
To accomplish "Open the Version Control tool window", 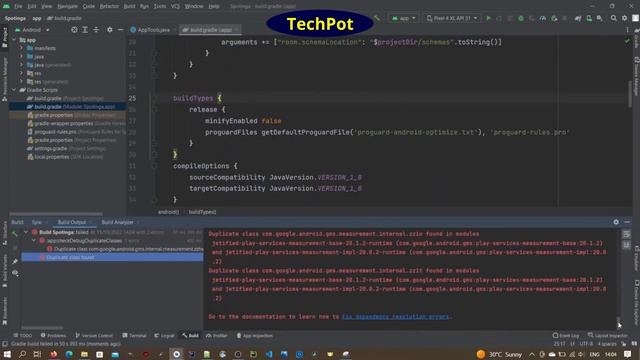I will (94, 336).
